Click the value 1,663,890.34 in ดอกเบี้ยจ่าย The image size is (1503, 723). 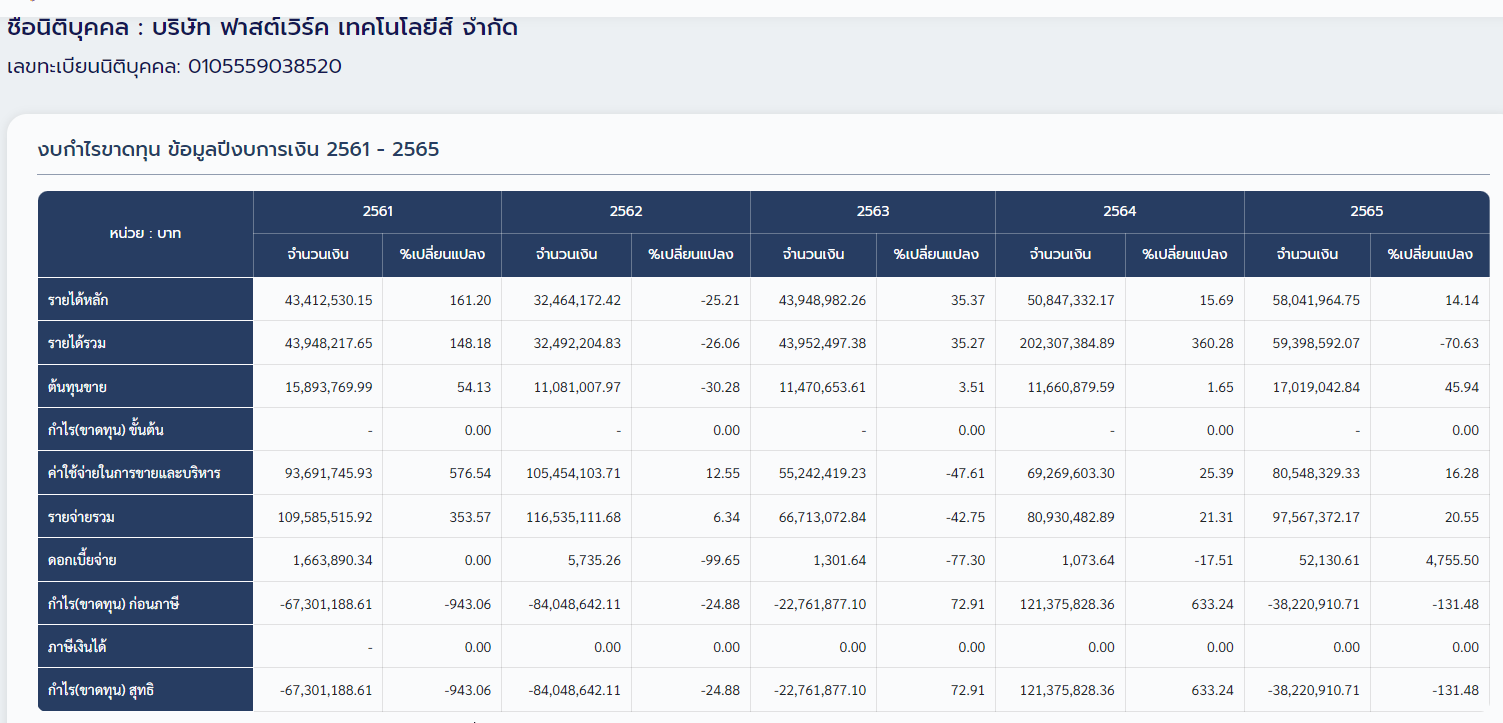pyautogui.click(x=333, y=560)
